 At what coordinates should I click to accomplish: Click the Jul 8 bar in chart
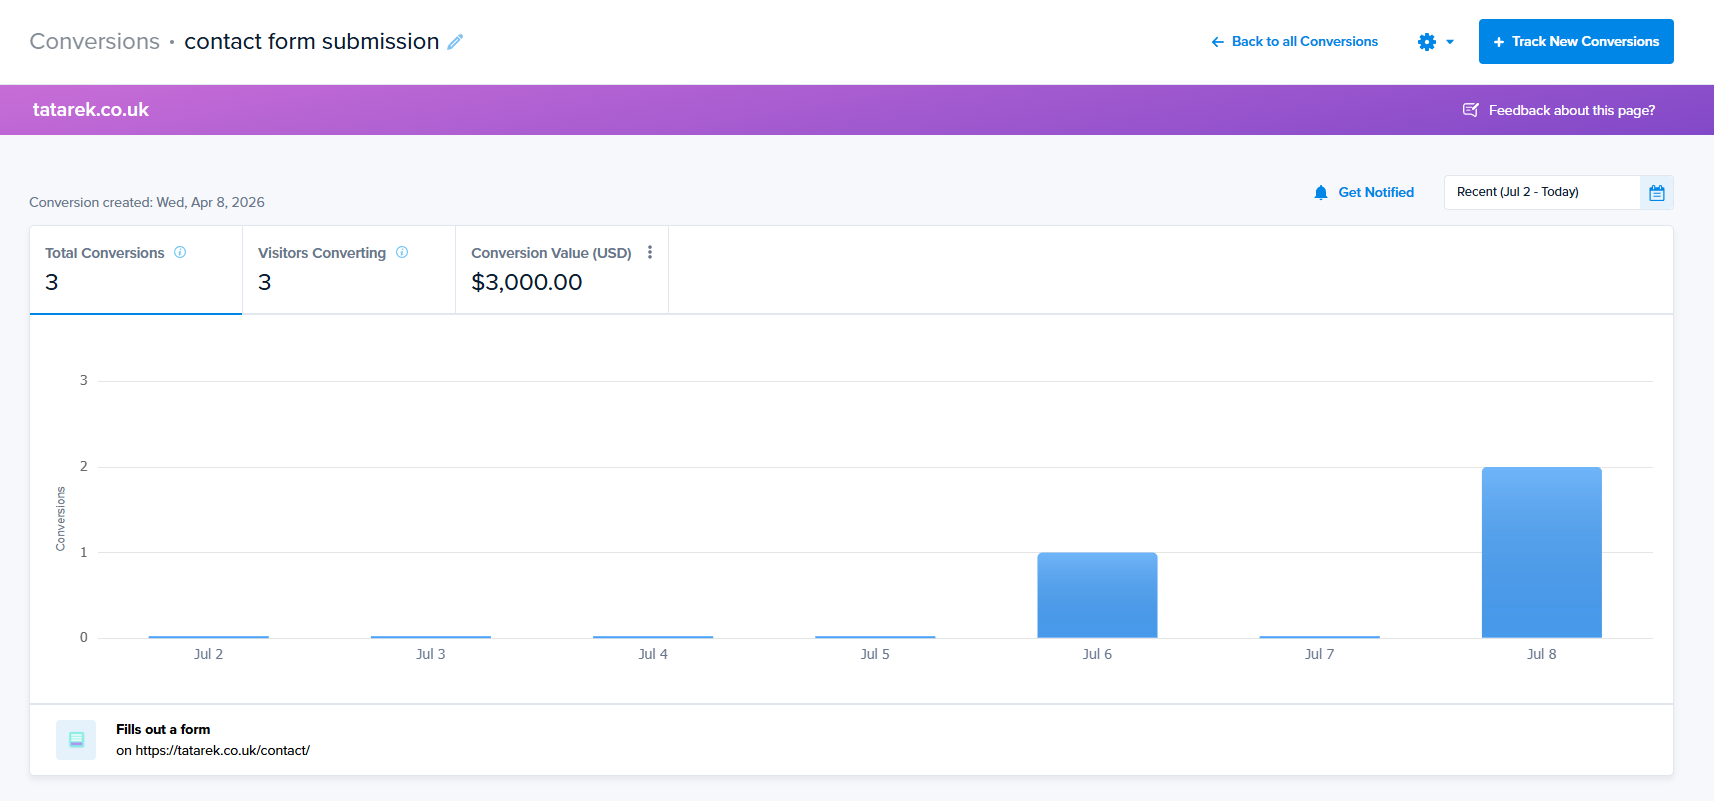pyautogui.click(x=1542, y=552)
